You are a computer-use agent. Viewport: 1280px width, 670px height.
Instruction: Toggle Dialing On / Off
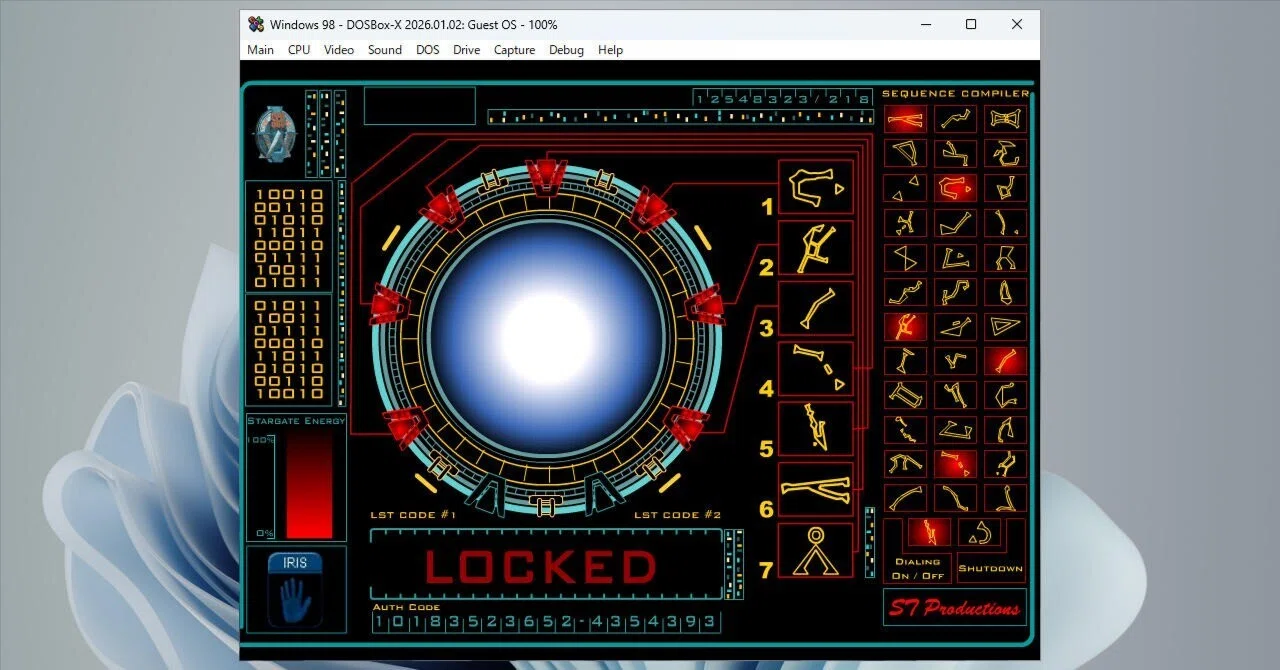point(918,568)
